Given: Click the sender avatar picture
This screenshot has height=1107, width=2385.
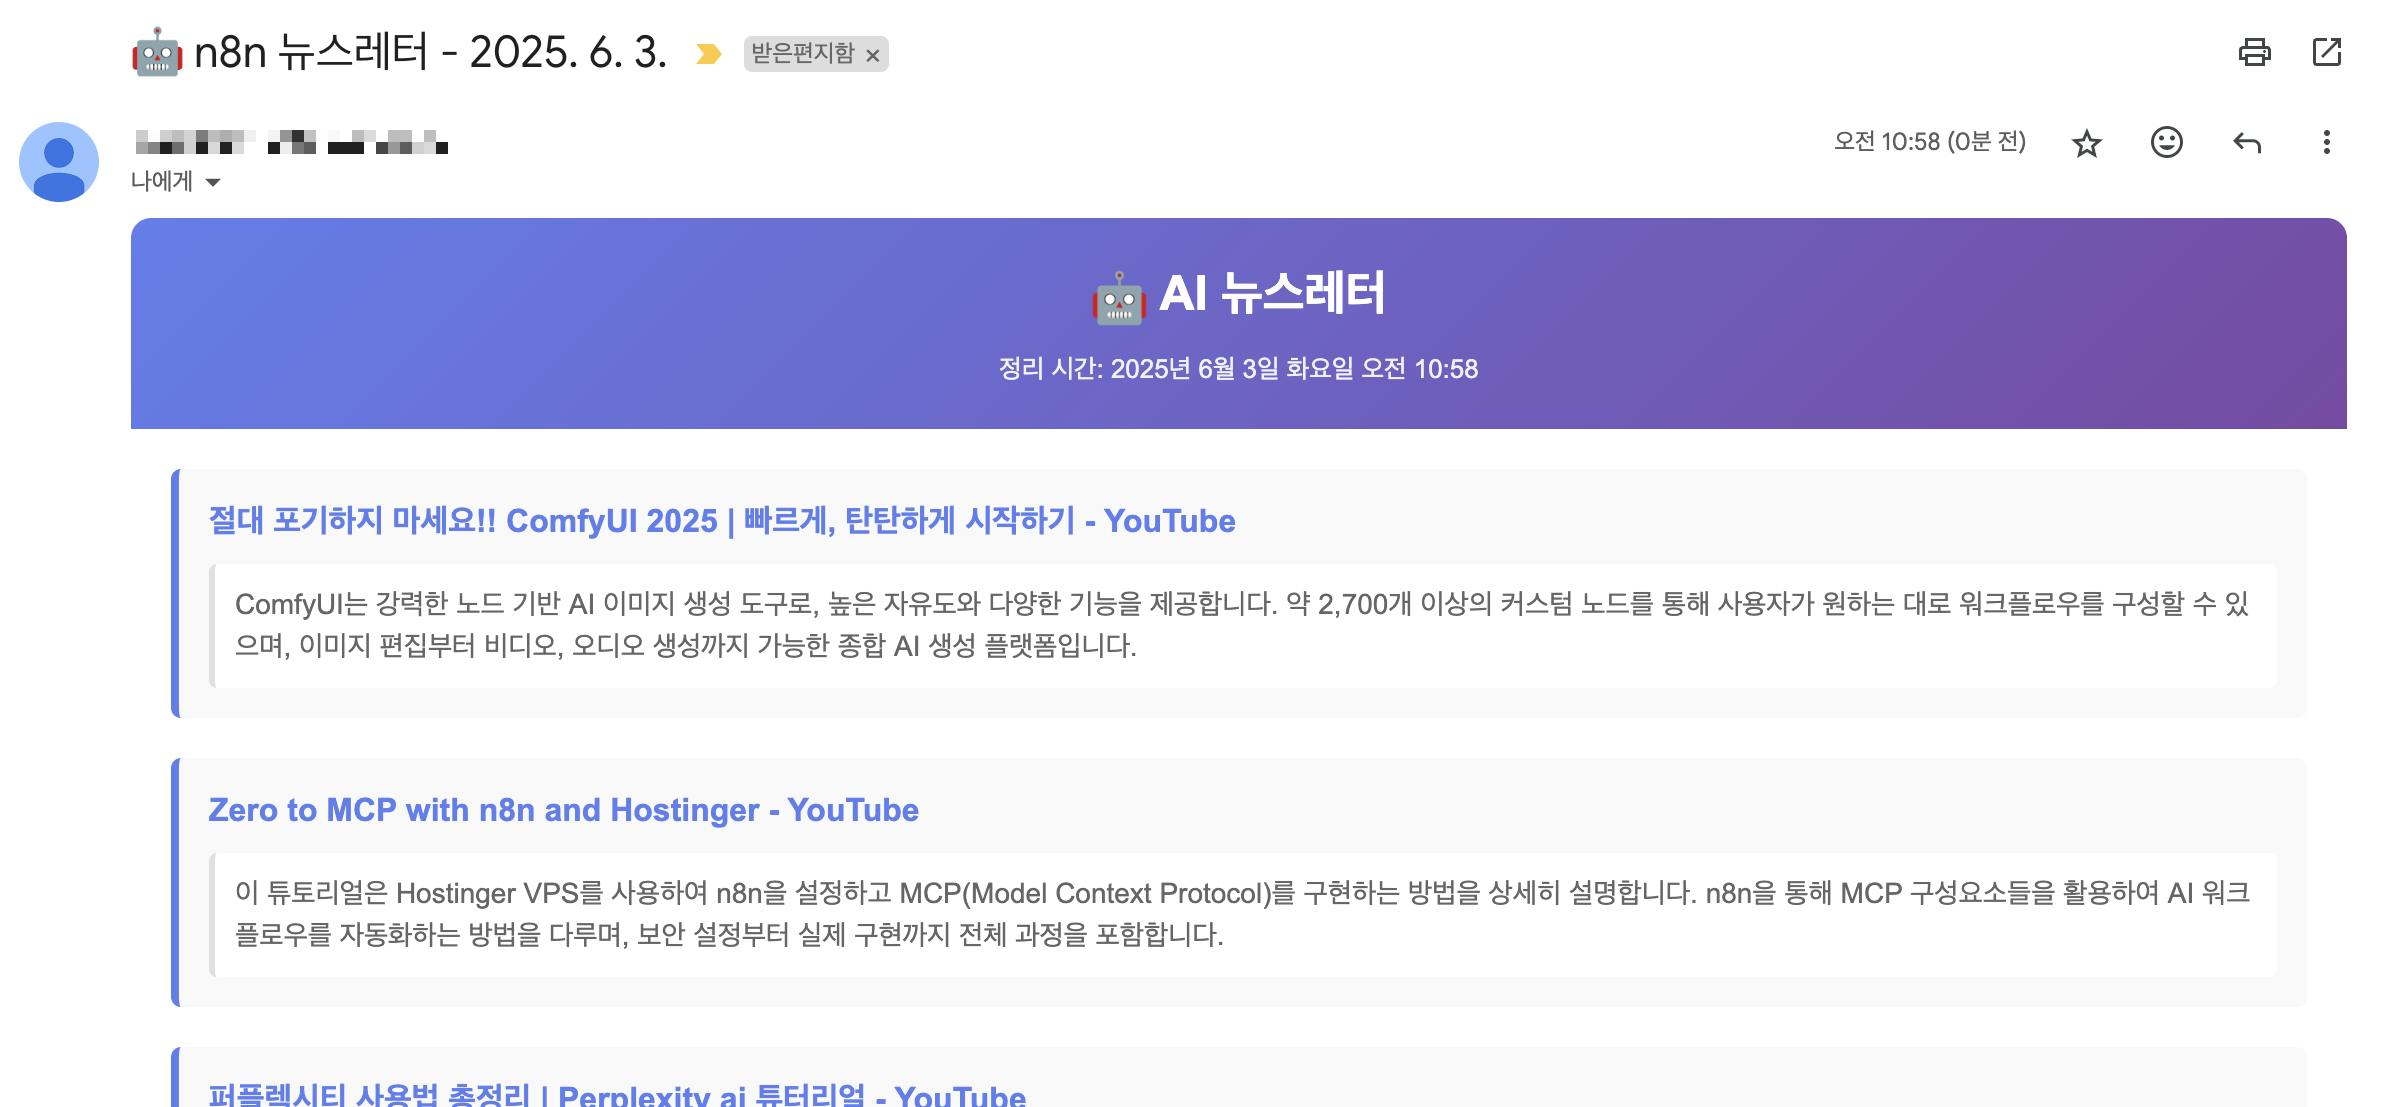Looking at the screenshot, I should [x=59, y=162].
